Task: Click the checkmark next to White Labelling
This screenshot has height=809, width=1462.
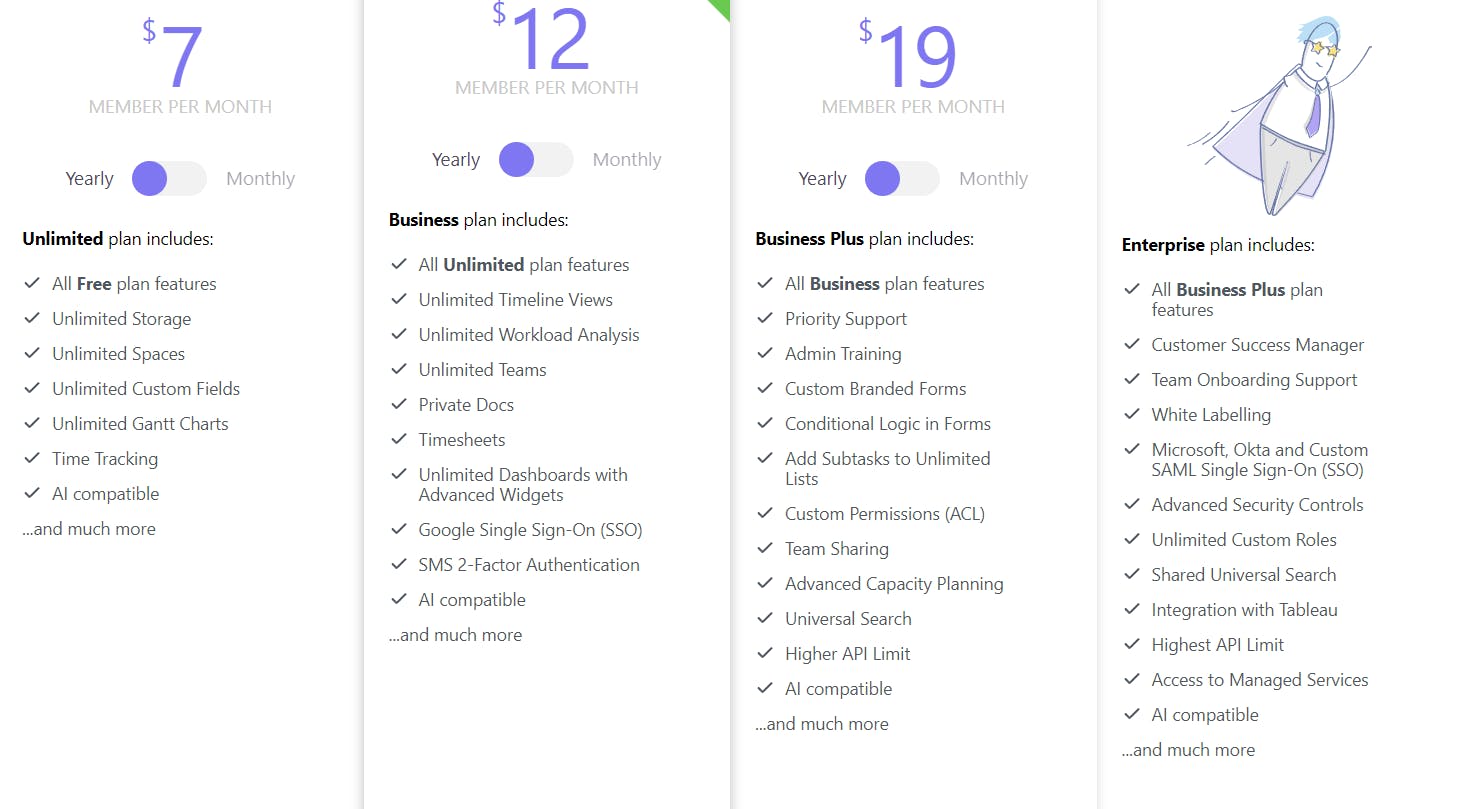Action: point(1132,415)
